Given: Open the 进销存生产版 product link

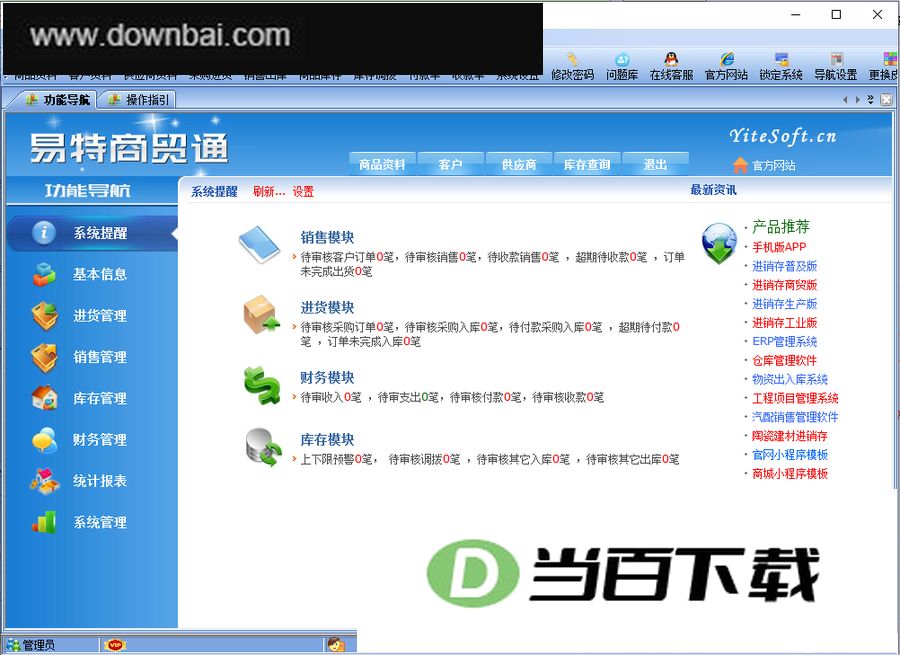Looking at the screenshot, I should (x=784, y=304).
